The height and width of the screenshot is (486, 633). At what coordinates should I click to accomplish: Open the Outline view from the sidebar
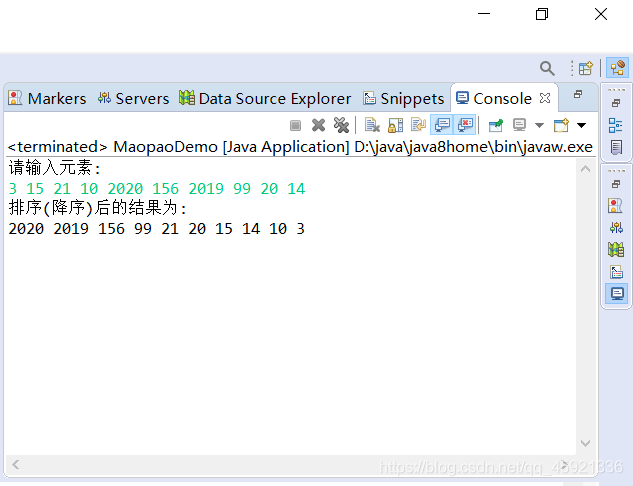(x=616, y=126)
